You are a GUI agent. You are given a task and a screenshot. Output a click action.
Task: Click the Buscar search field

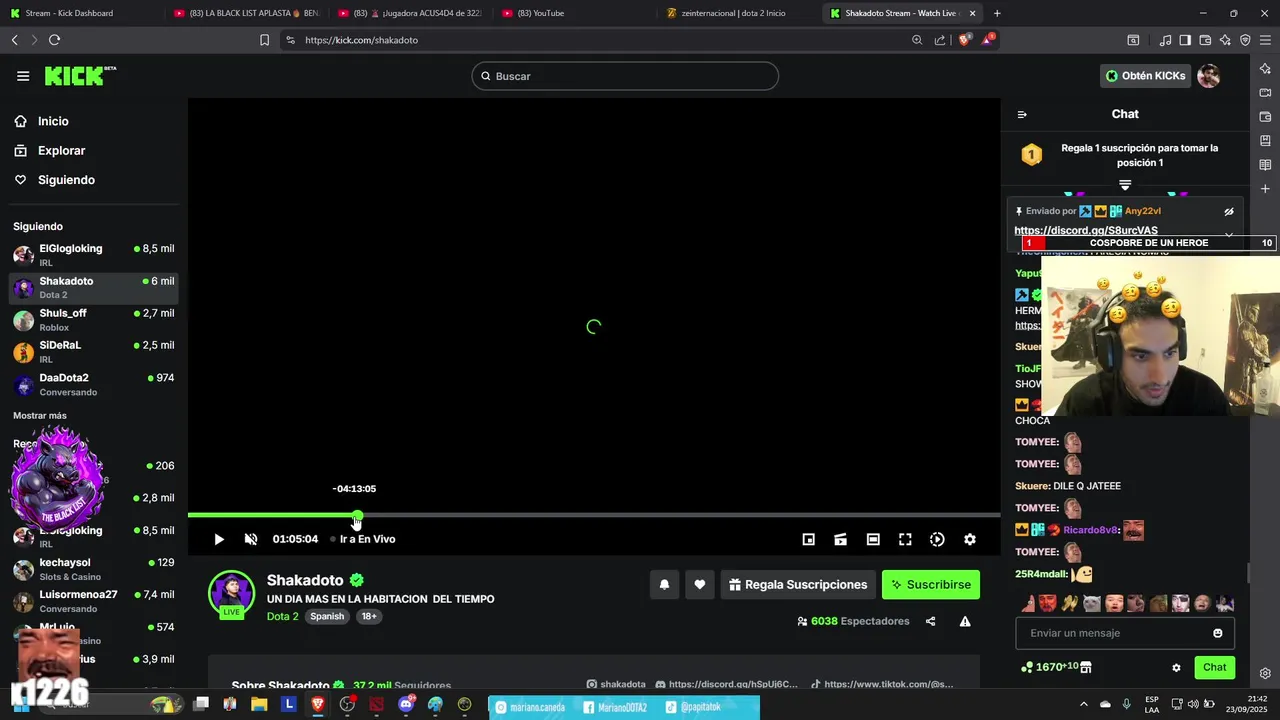(625, 76)
